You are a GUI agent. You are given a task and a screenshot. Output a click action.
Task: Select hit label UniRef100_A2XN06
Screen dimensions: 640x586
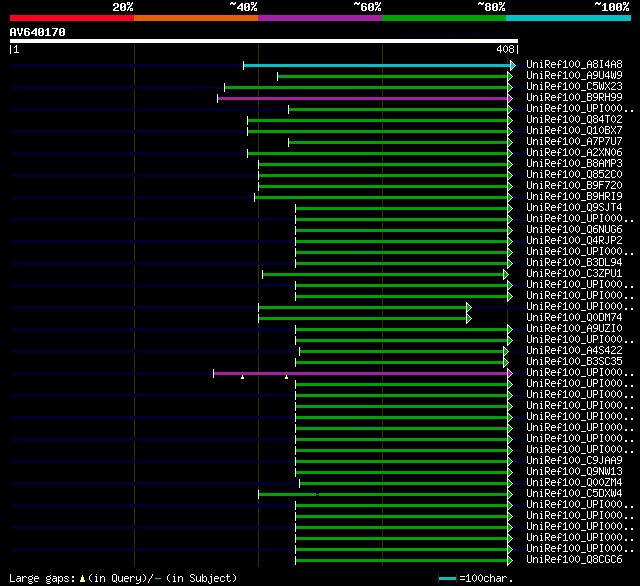tap(574, 153)
